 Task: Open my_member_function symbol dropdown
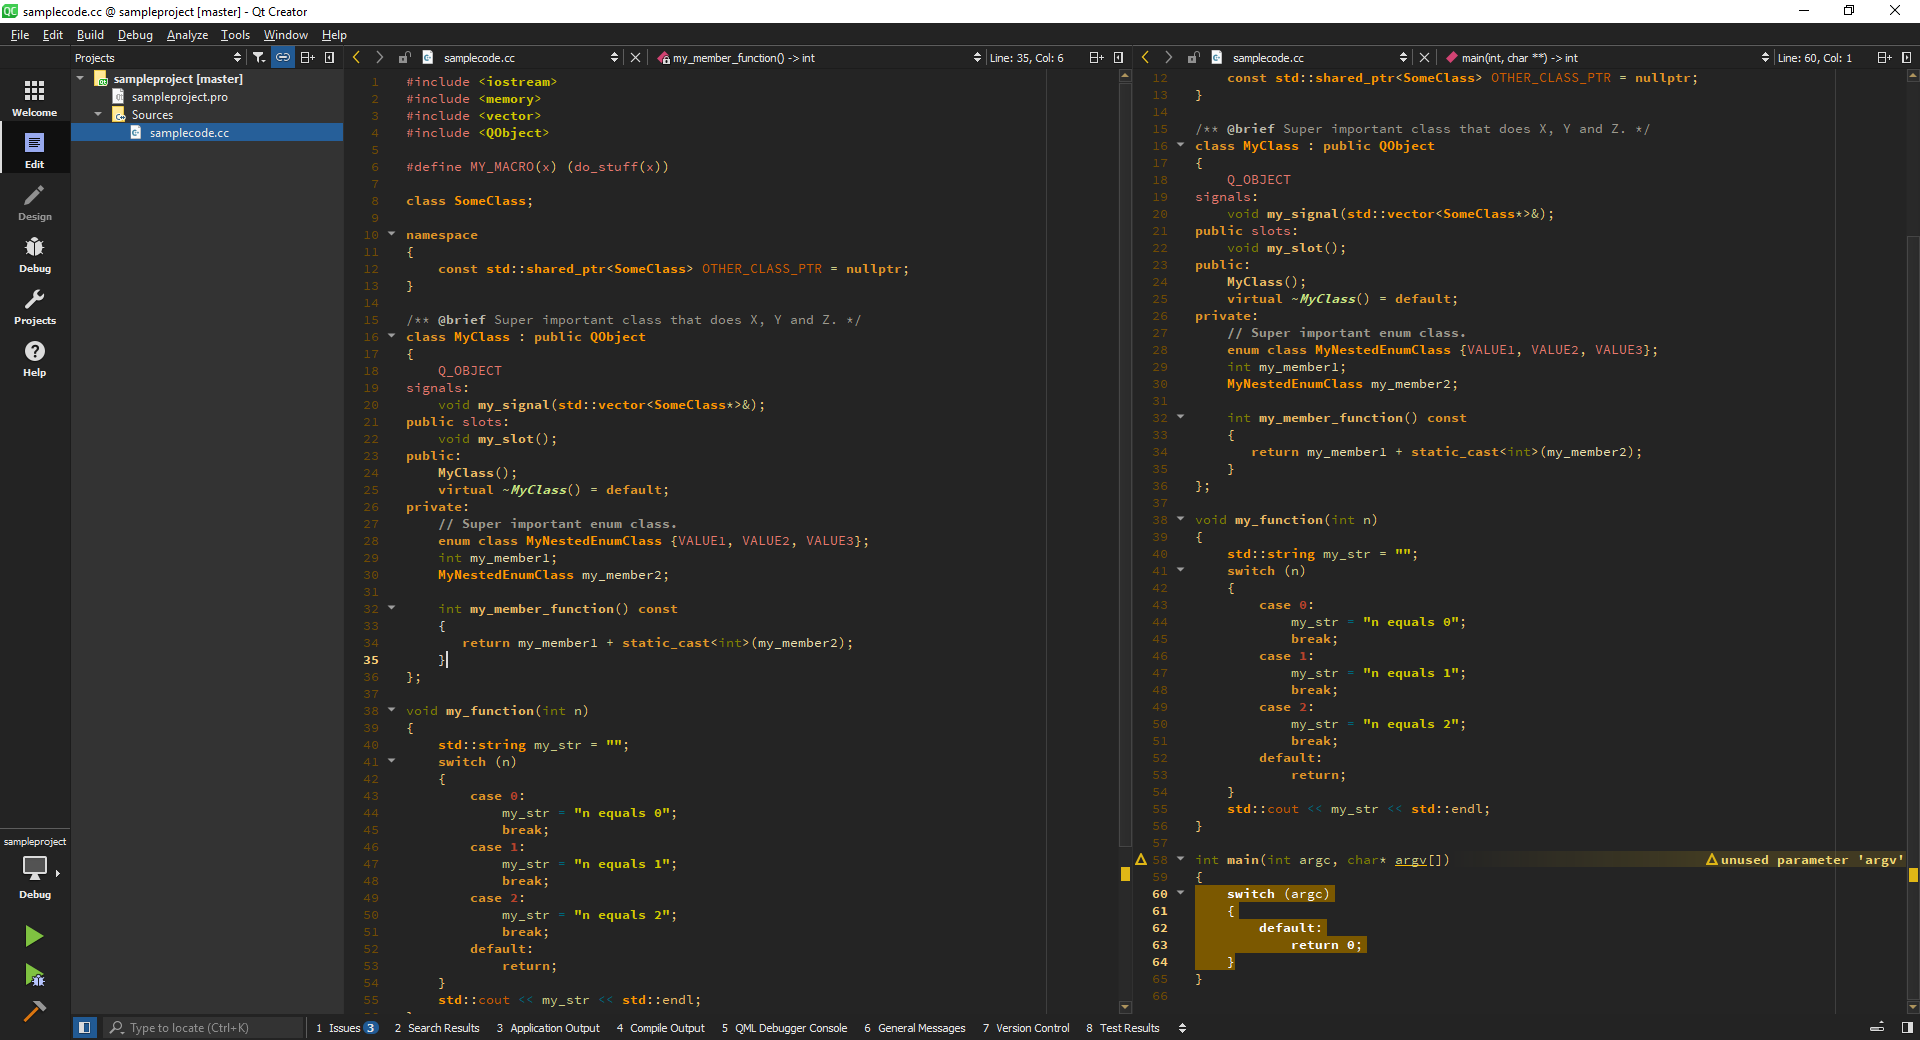(818, 58)
